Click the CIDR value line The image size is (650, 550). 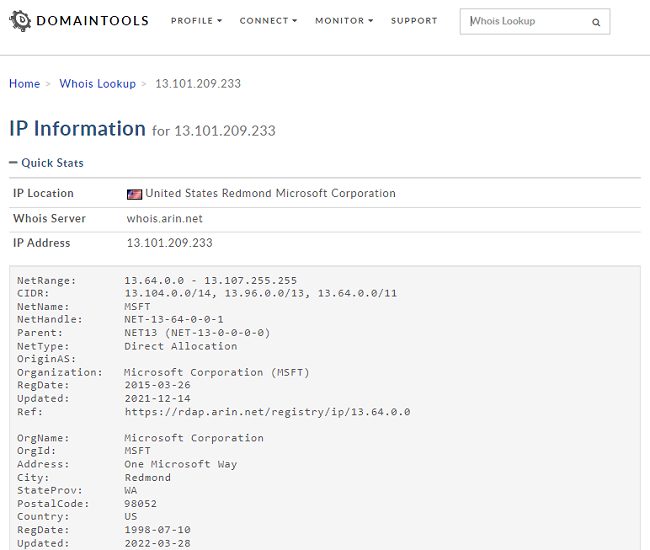pyautogui.click(x=260, y=293)
